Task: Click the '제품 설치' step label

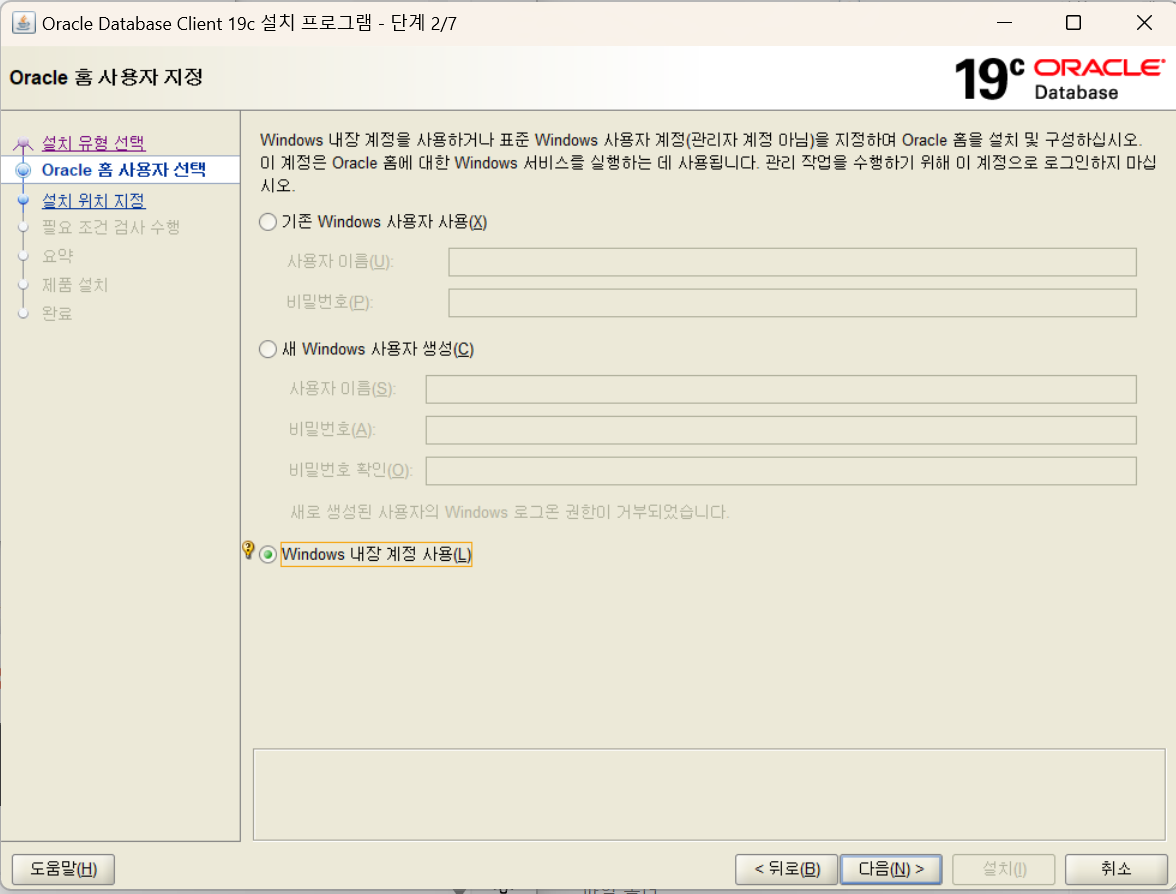Action: click(75, 285)
